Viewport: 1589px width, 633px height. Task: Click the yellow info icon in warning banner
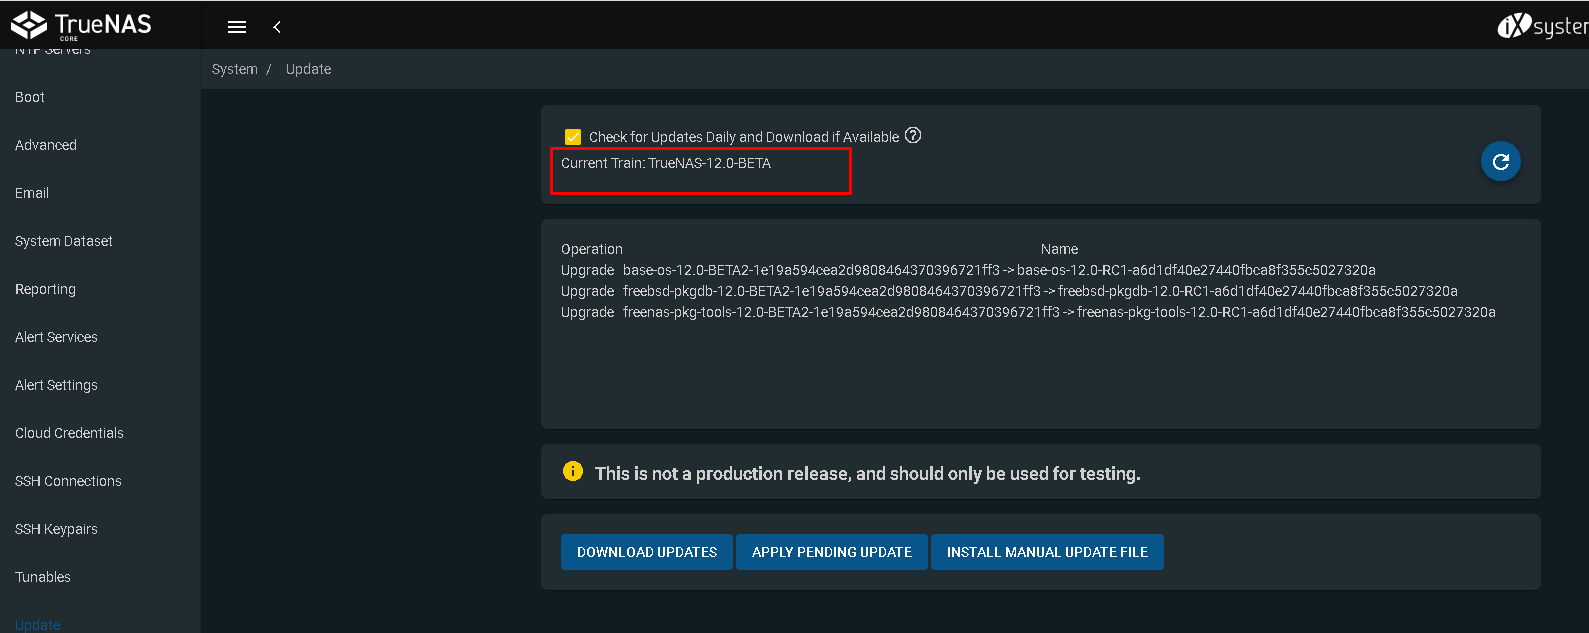(573, 471)
